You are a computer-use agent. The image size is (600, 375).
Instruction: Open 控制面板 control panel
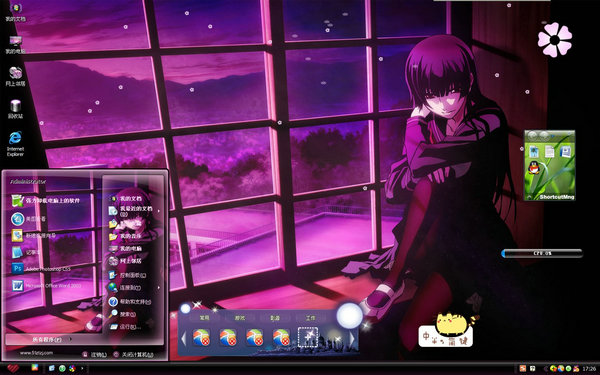pos(128,275)
